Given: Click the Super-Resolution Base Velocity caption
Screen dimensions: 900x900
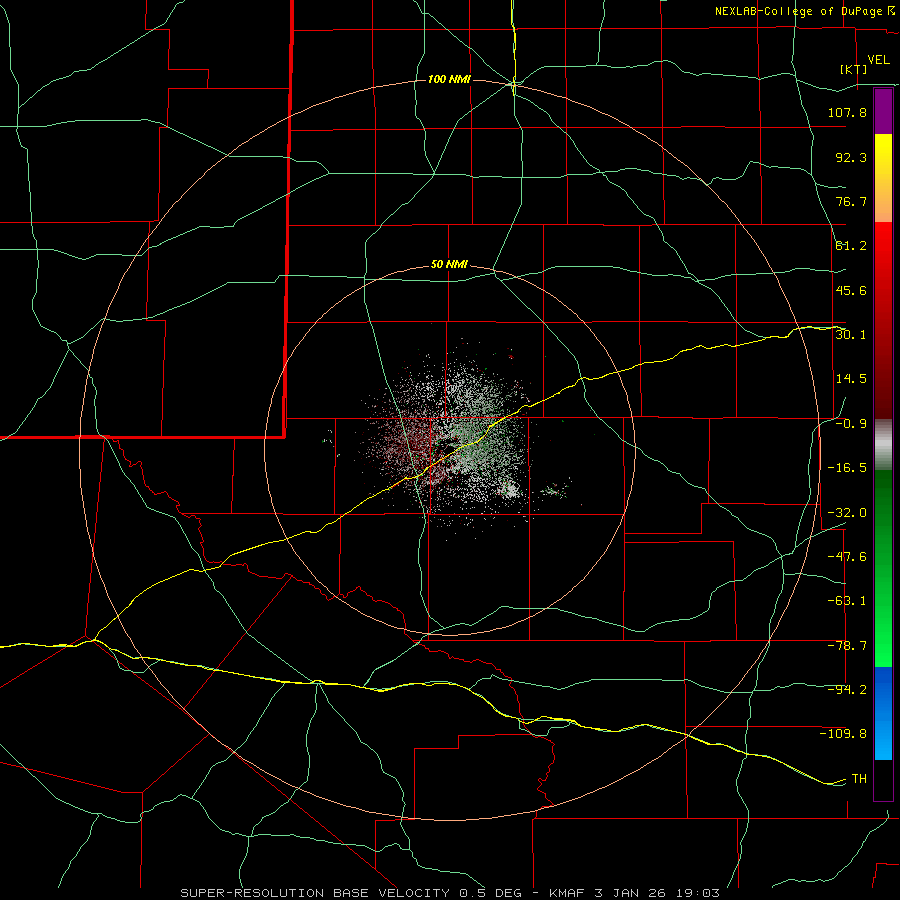Looking at the screenshot, I should 449,893.
